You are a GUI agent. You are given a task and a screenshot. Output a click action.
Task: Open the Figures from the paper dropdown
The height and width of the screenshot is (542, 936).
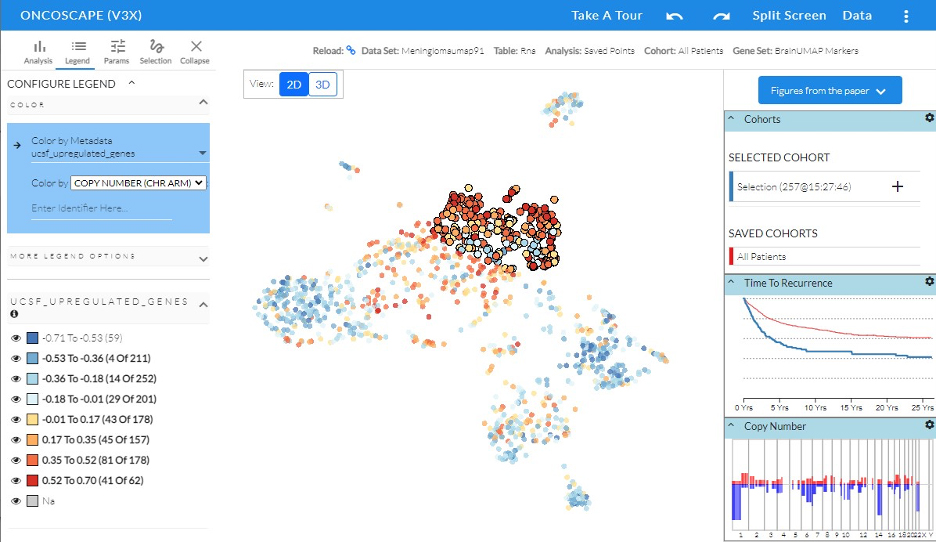coord(829,91)
